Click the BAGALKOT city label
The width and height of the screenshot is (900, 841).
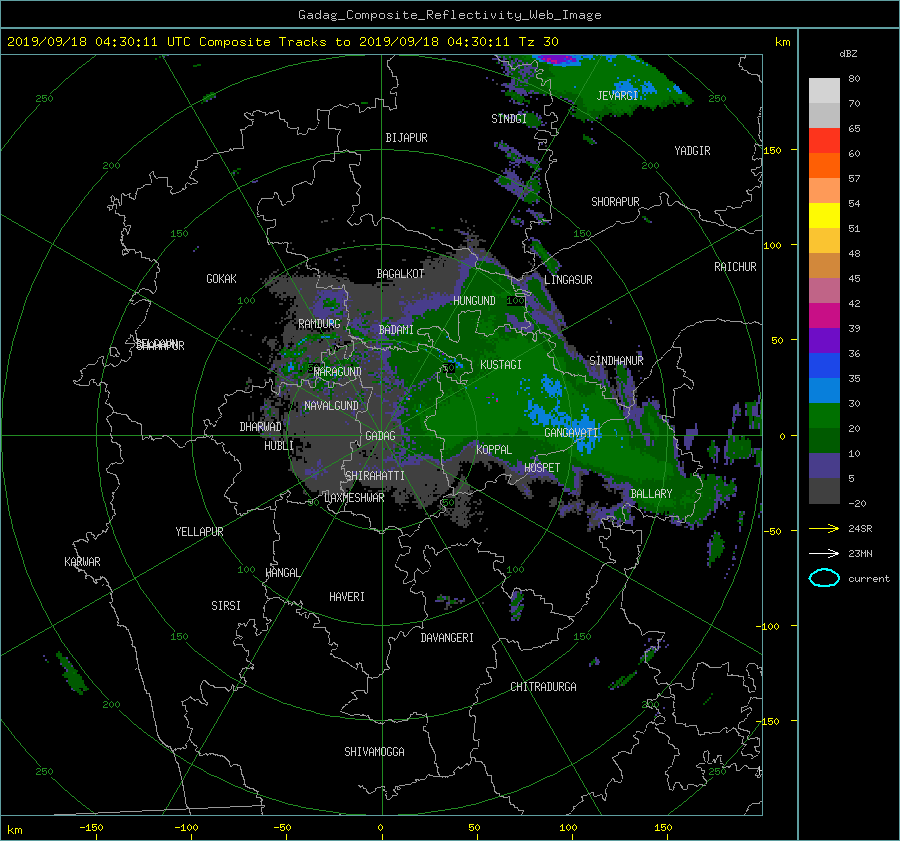pos(400,274)
